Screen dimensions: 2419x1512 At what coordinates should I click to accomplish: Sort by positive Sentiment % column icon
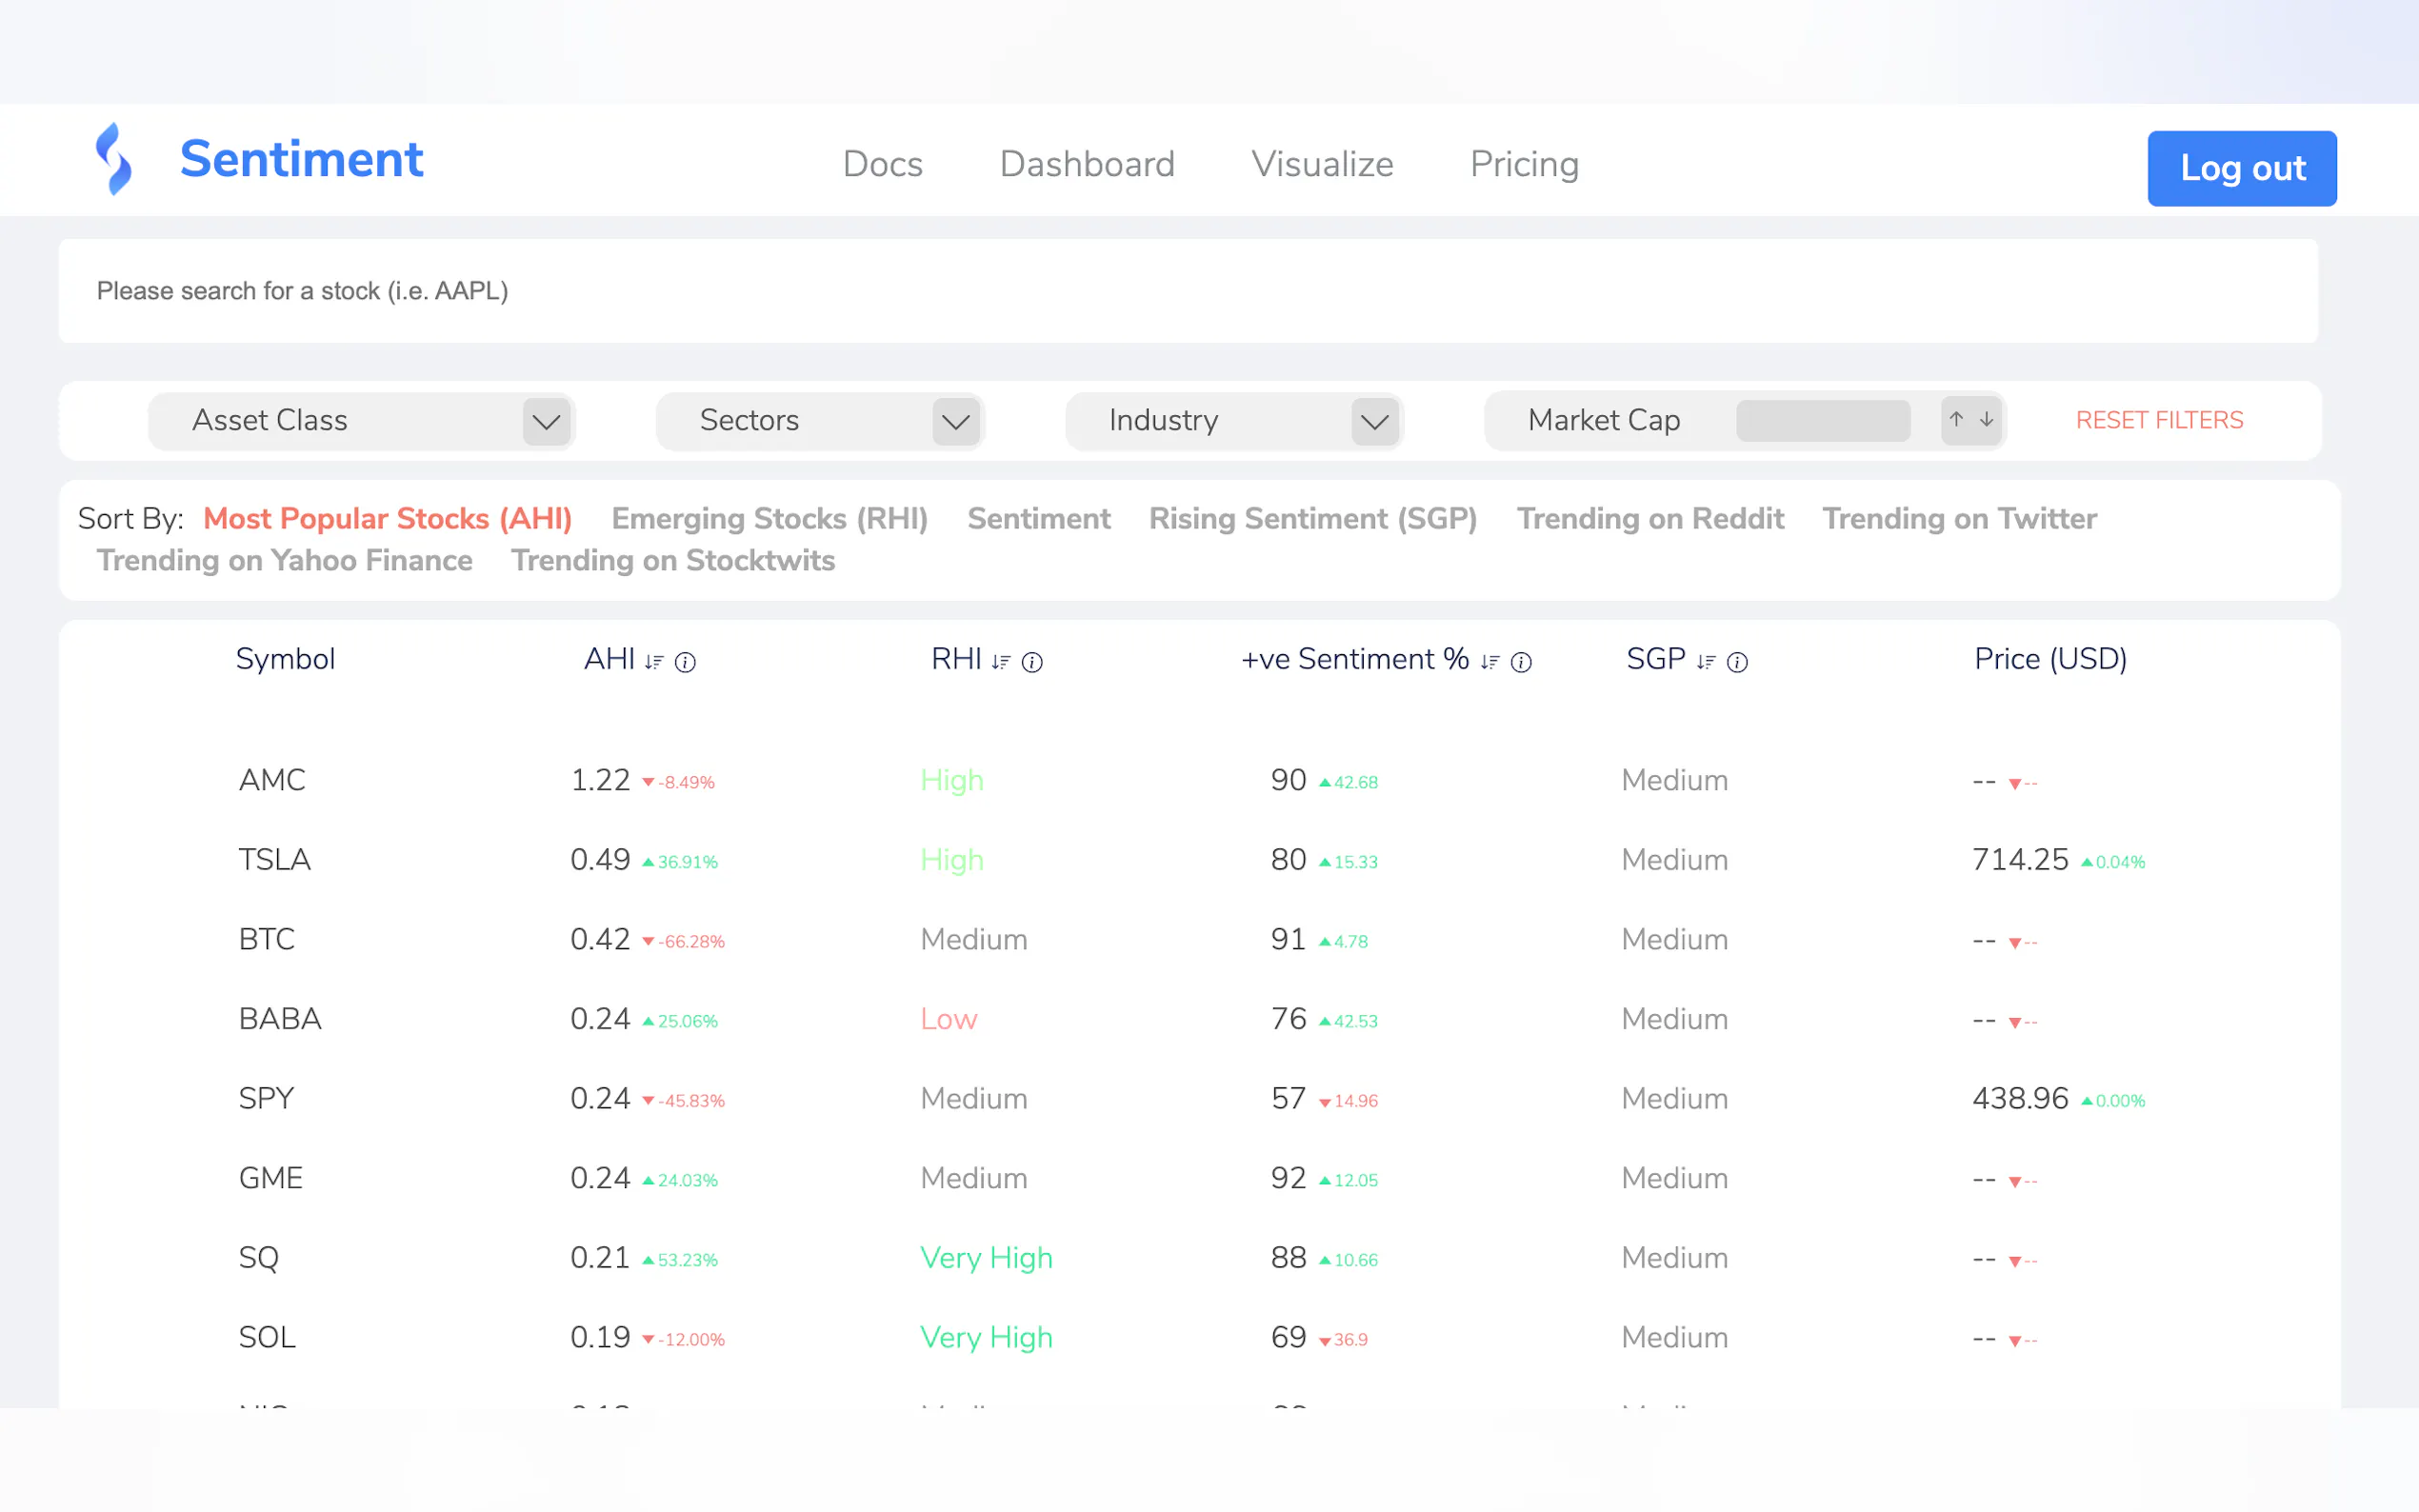pos(1490,662)
